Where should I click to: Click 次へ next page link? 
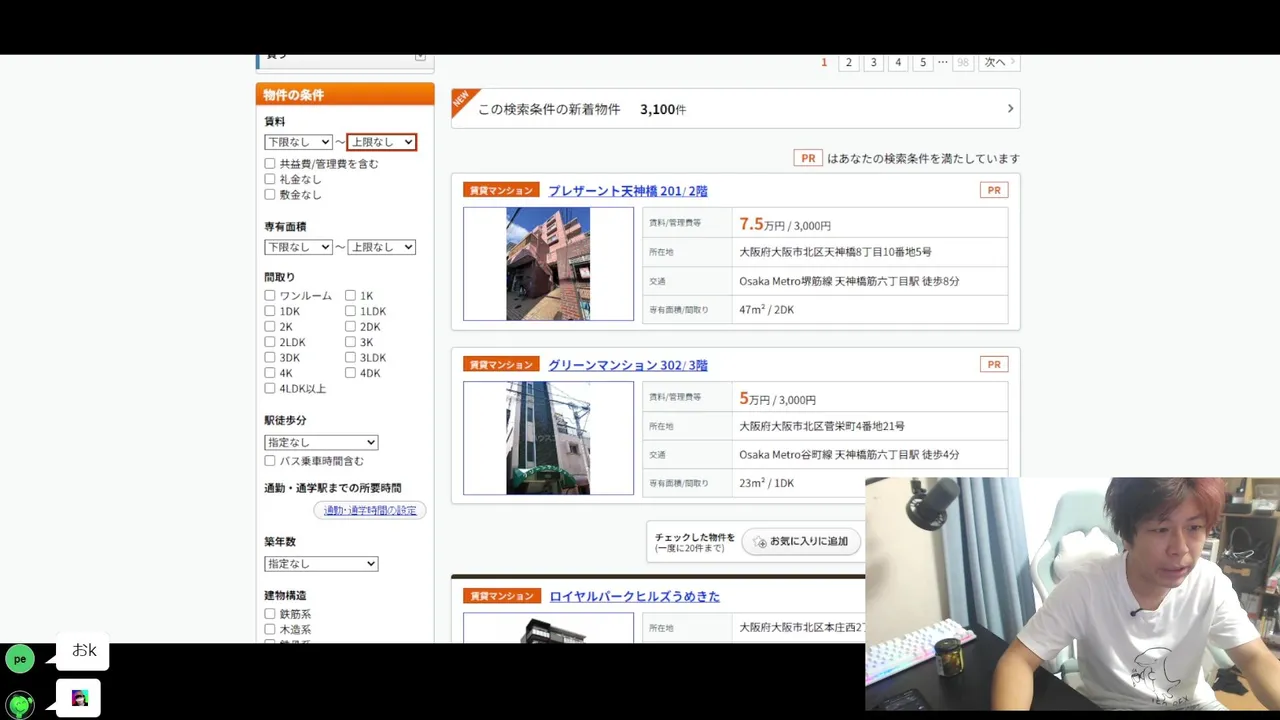[999, 62]
